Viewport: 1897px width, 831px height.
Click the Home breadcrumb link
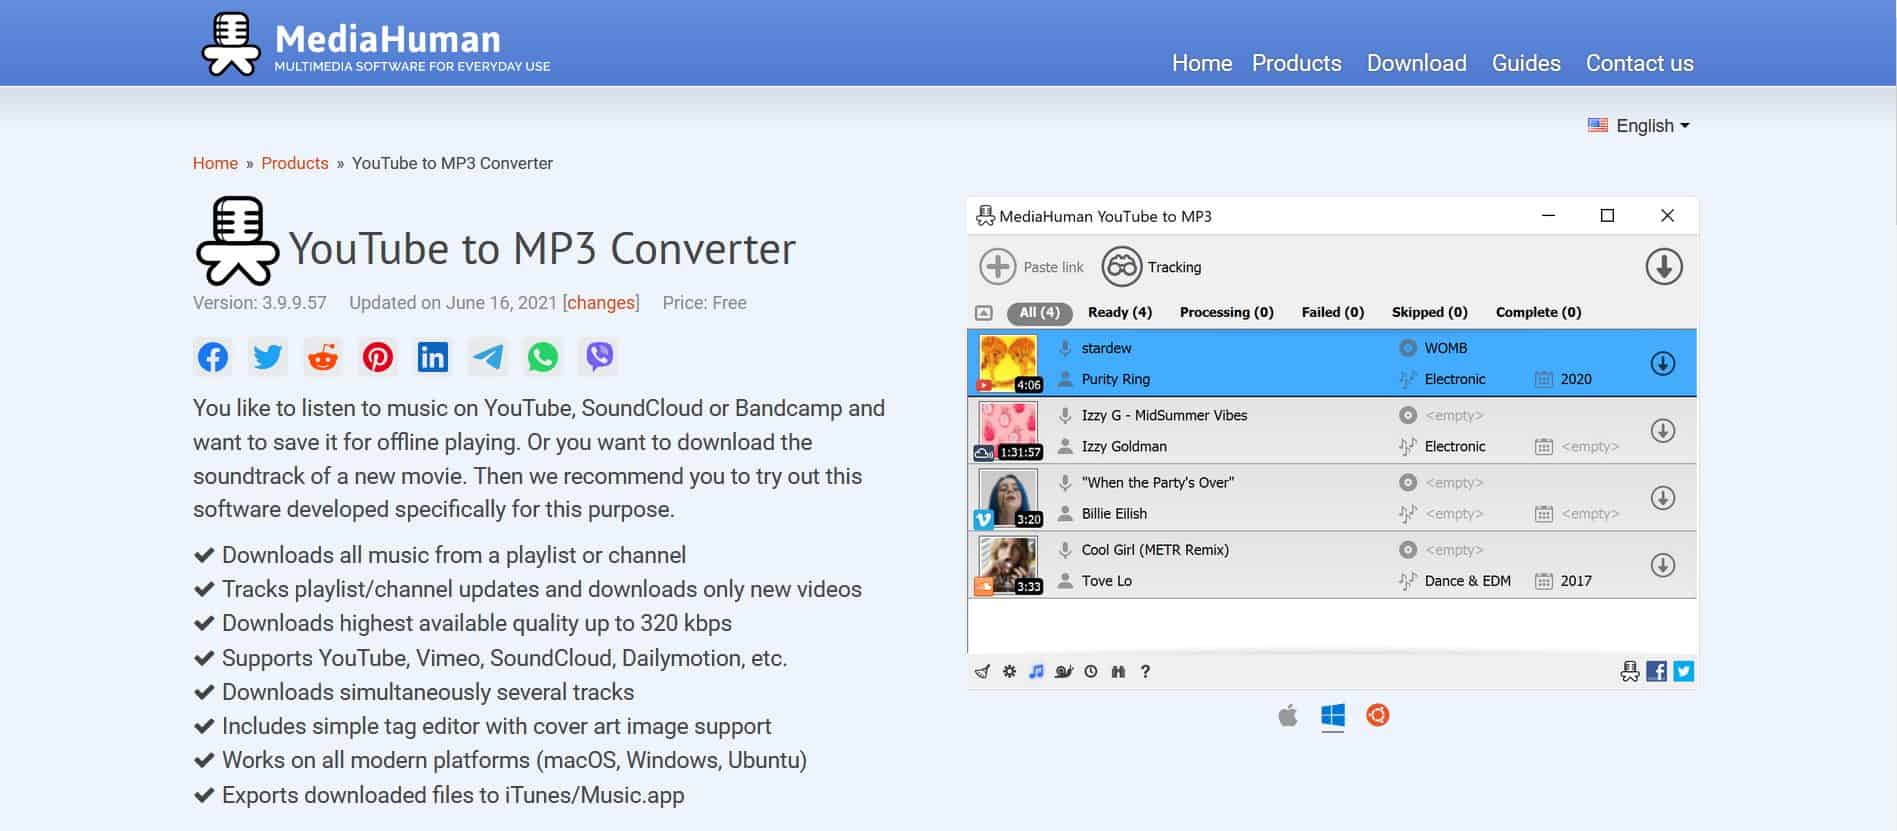pos(215,163)
